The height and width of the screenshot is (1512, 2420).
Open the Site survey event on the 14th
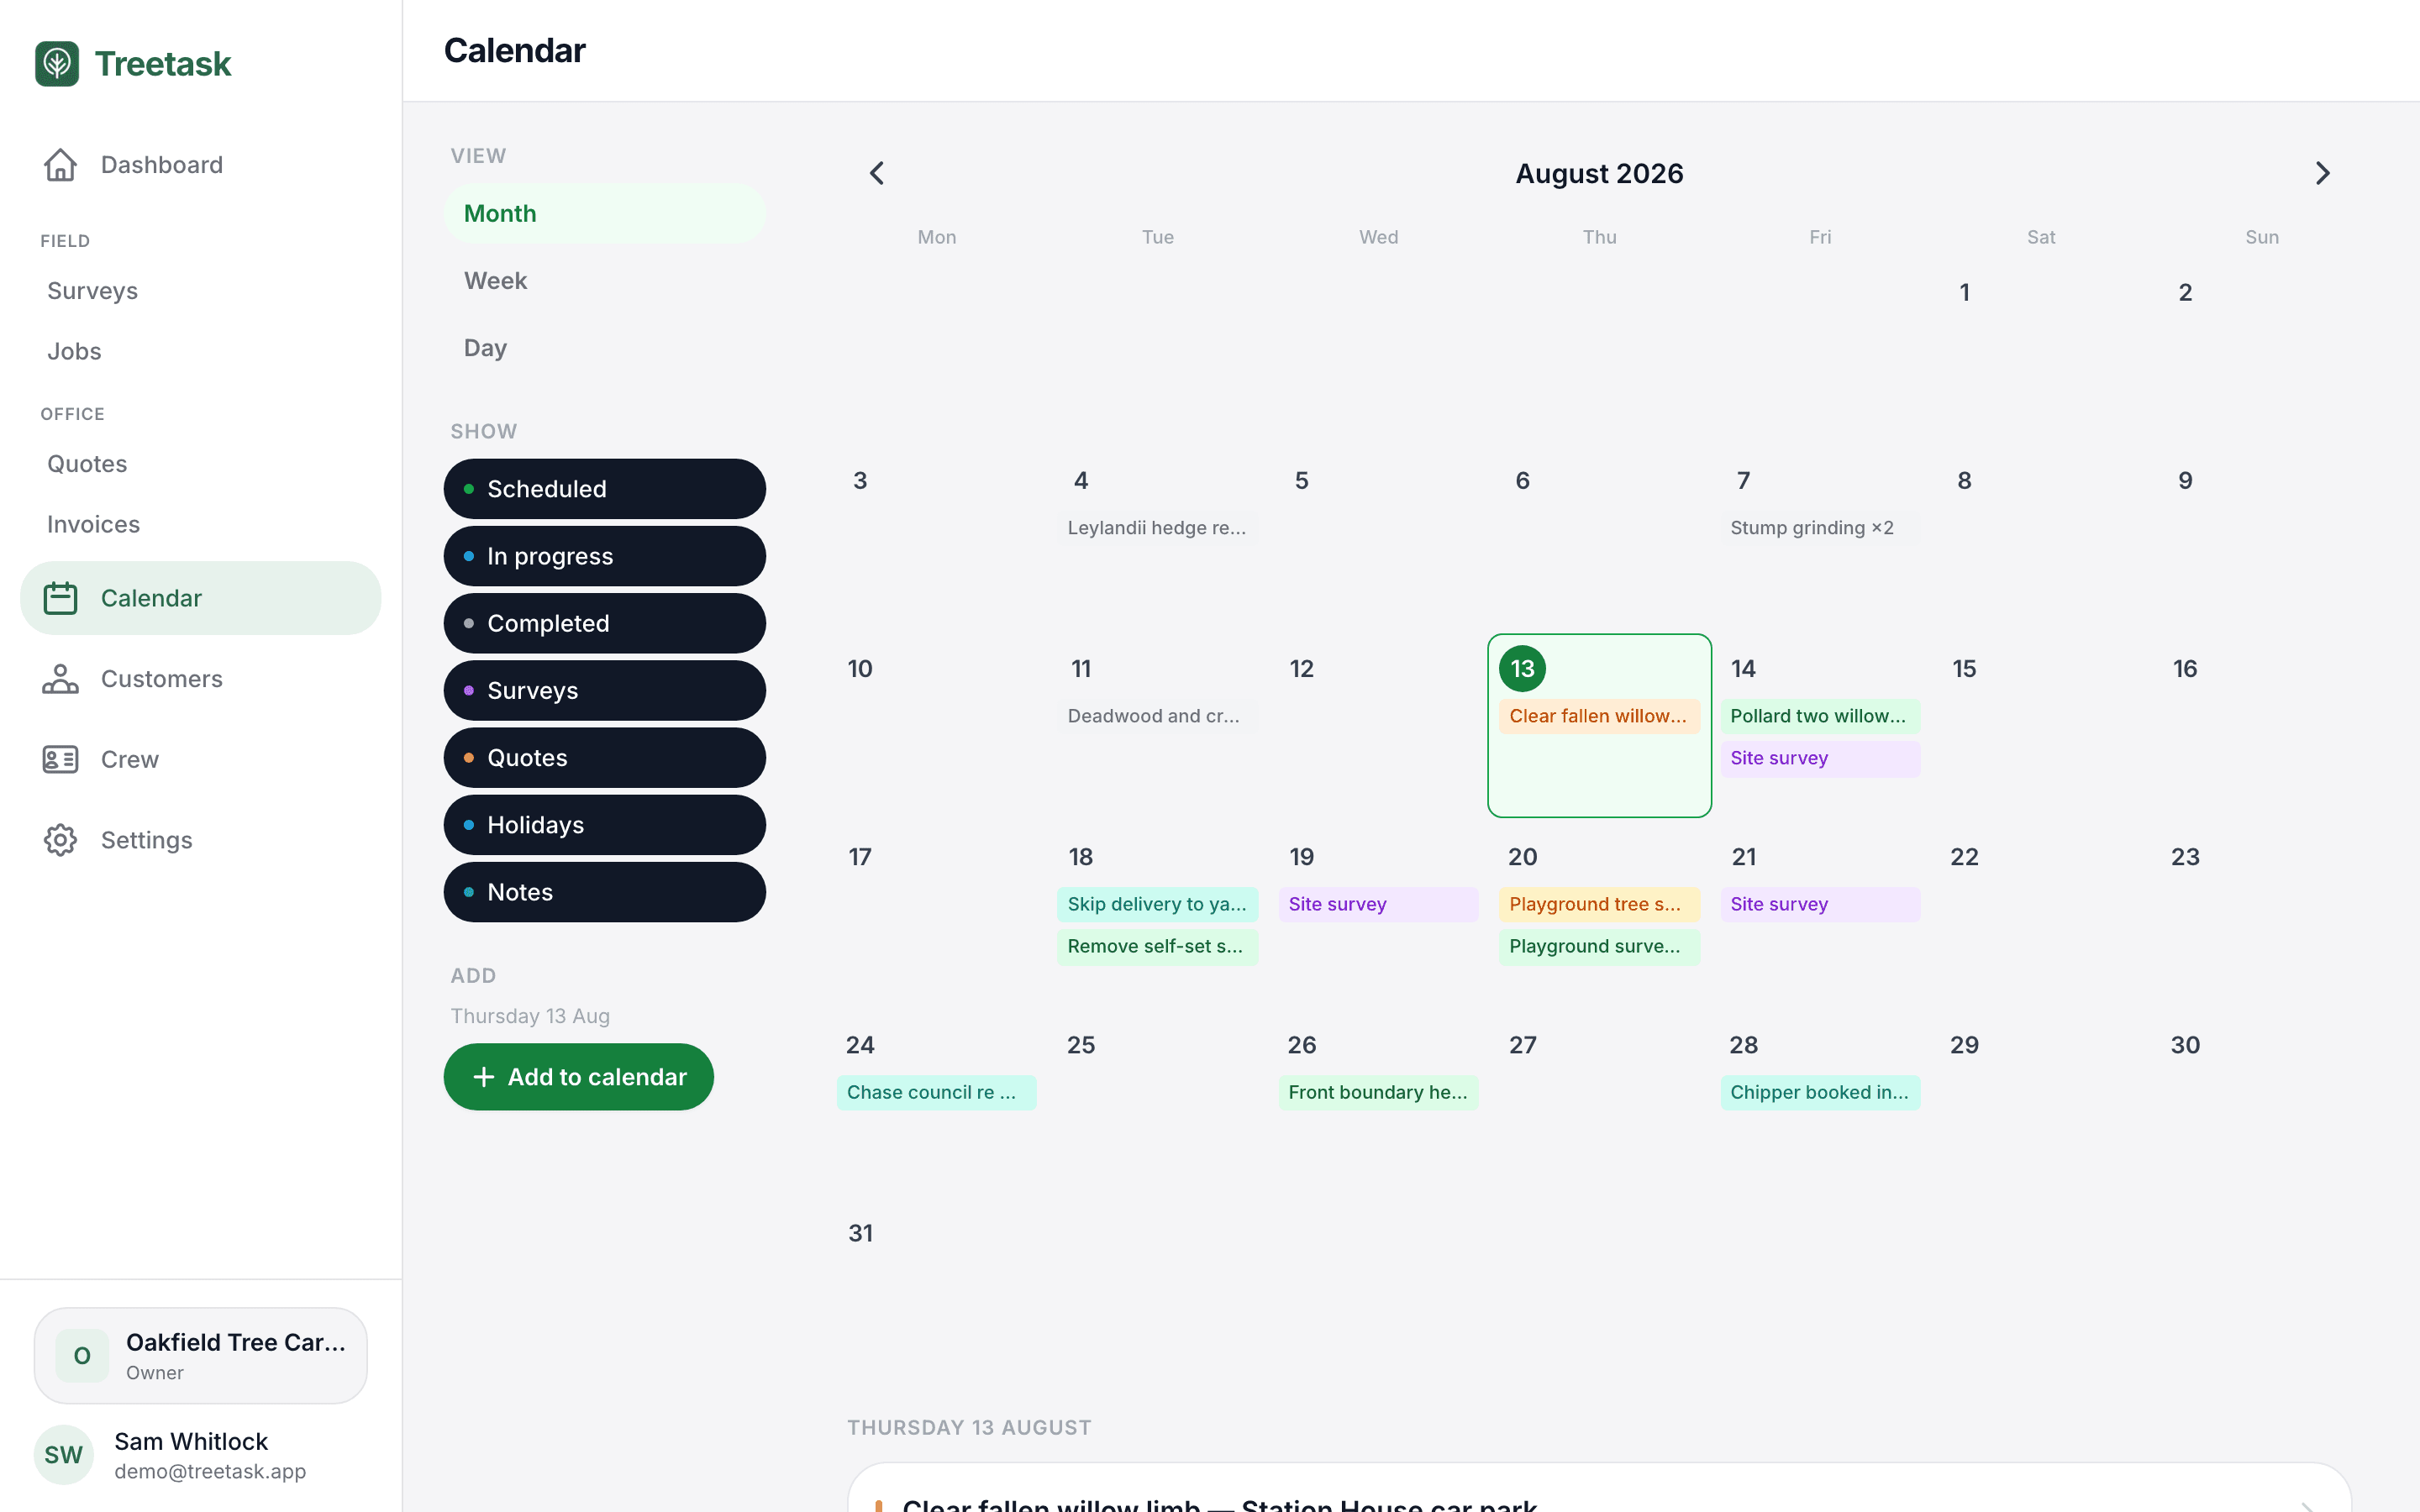click(1820, 758)
